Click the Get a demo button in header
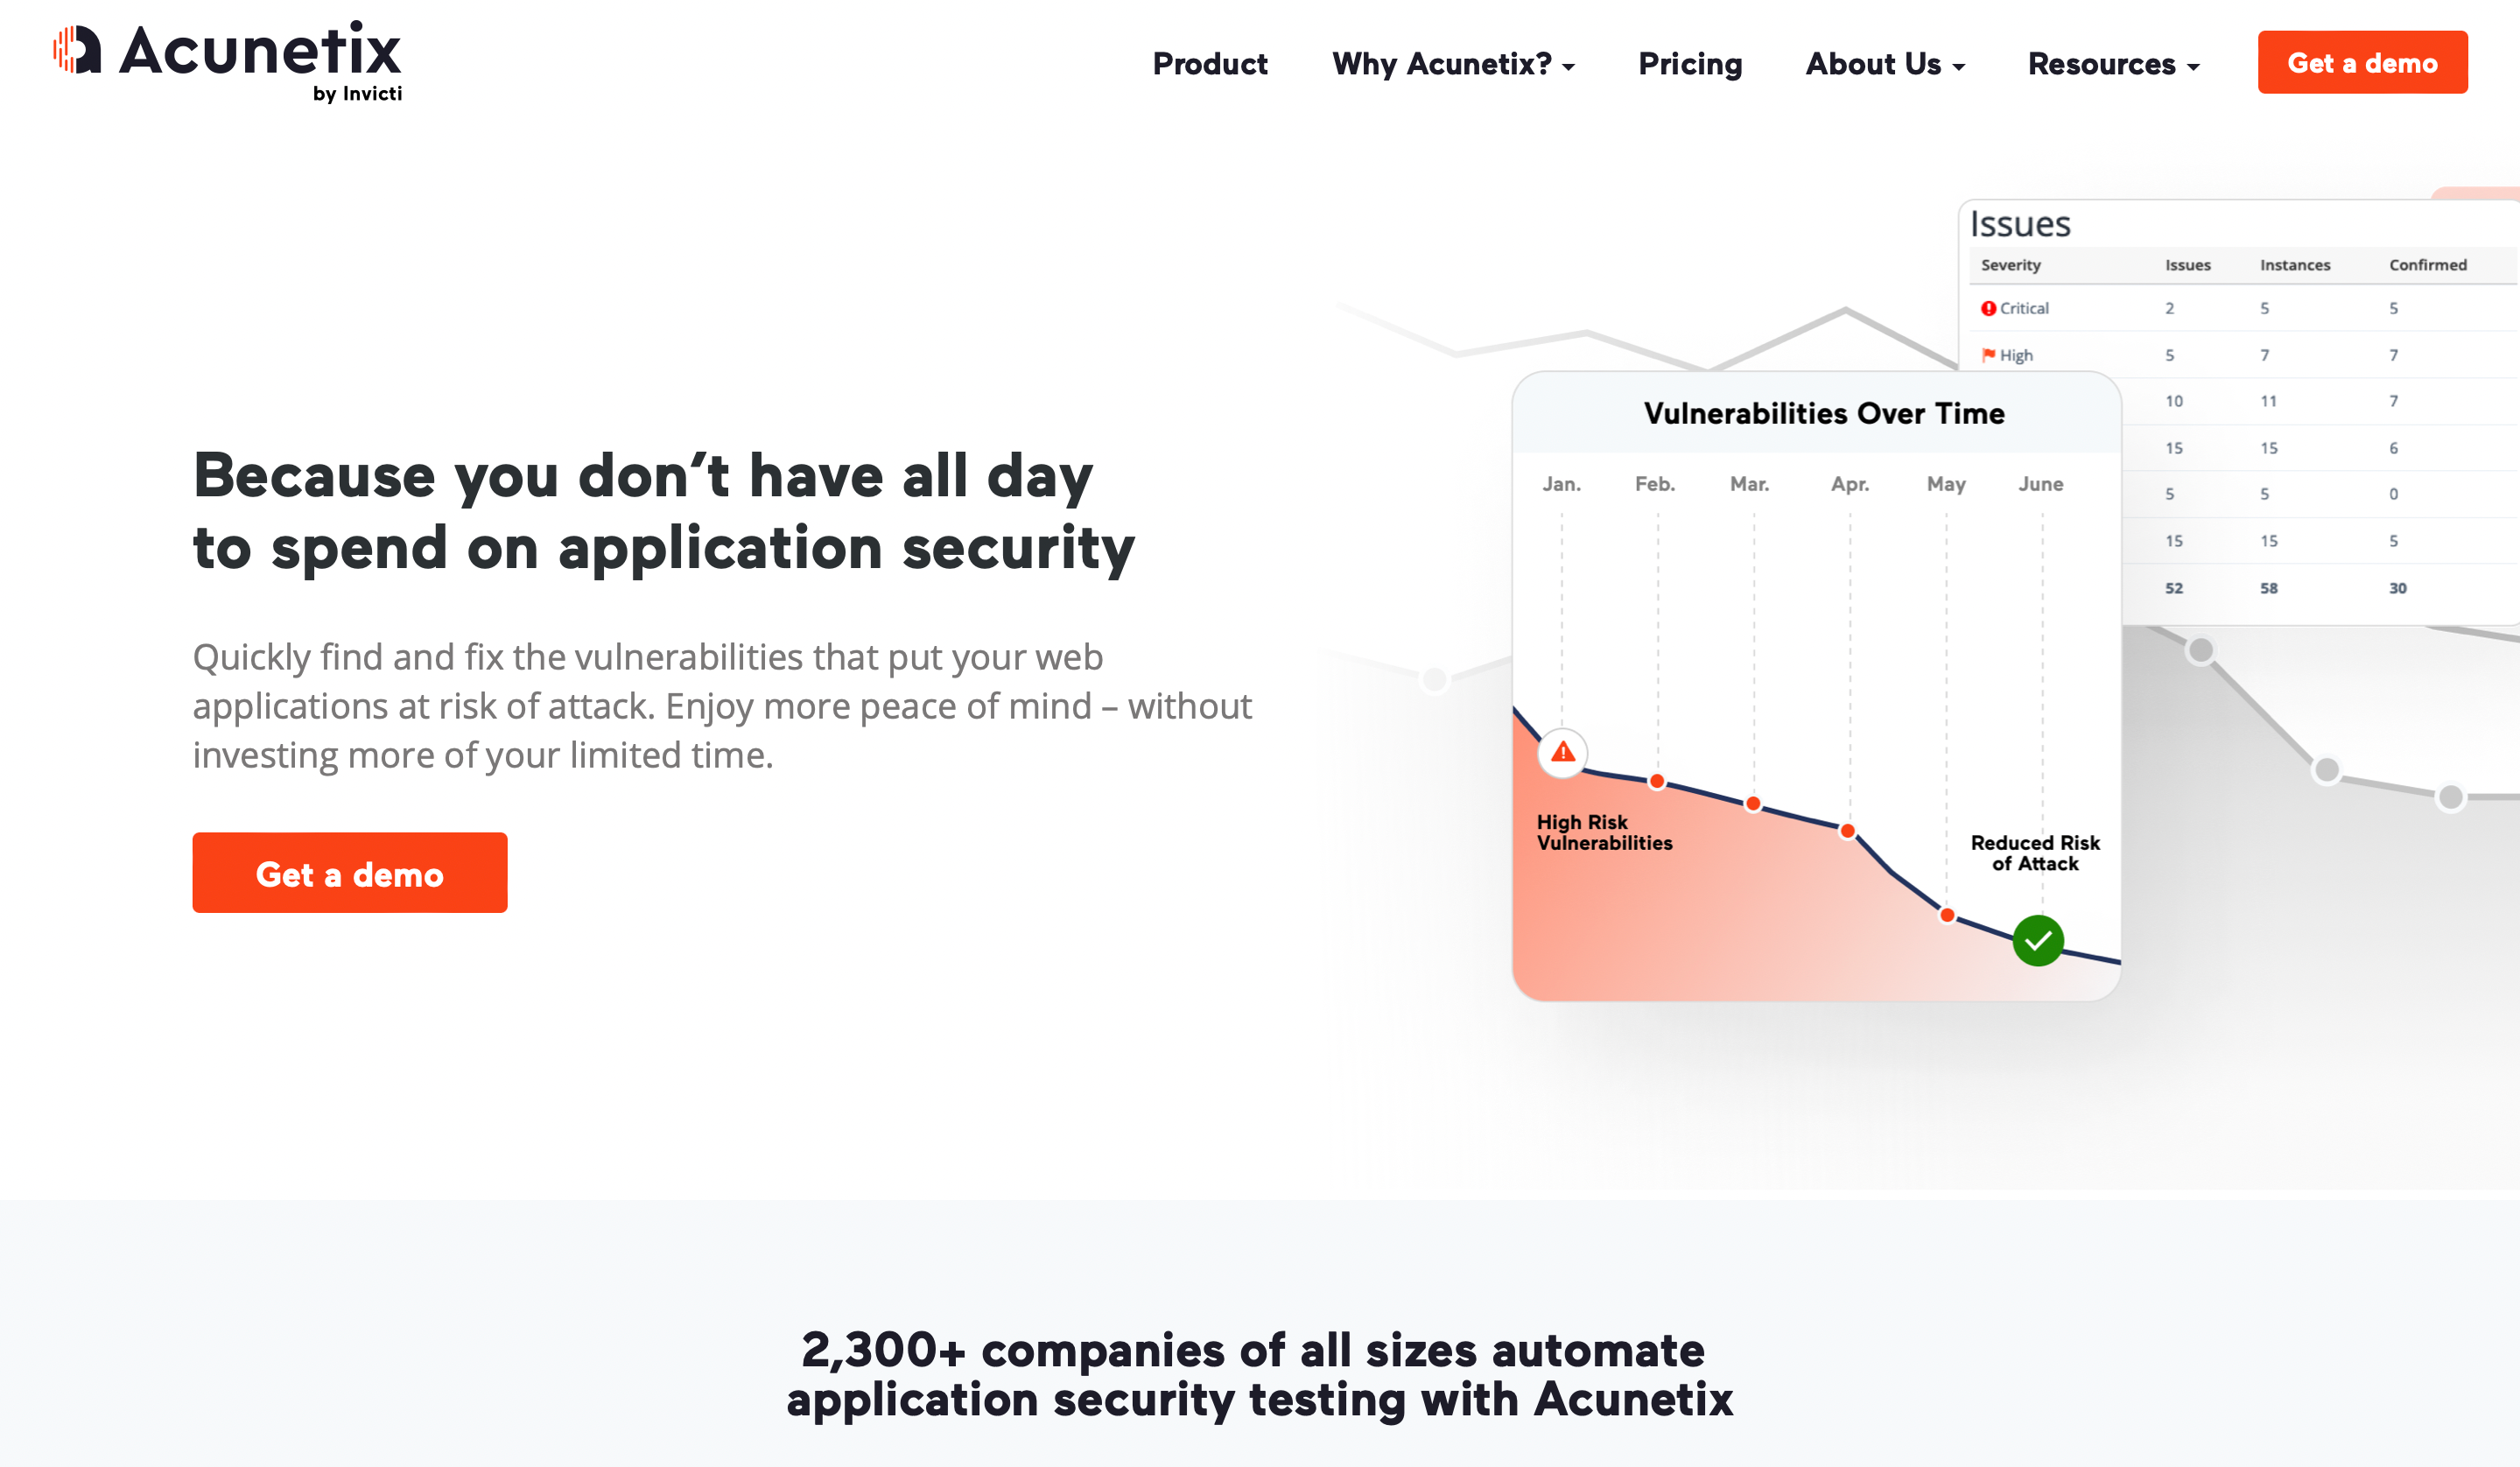Image resolution: width=2520 pixels, height=1467 pixels. click(x=2362, y=63)
